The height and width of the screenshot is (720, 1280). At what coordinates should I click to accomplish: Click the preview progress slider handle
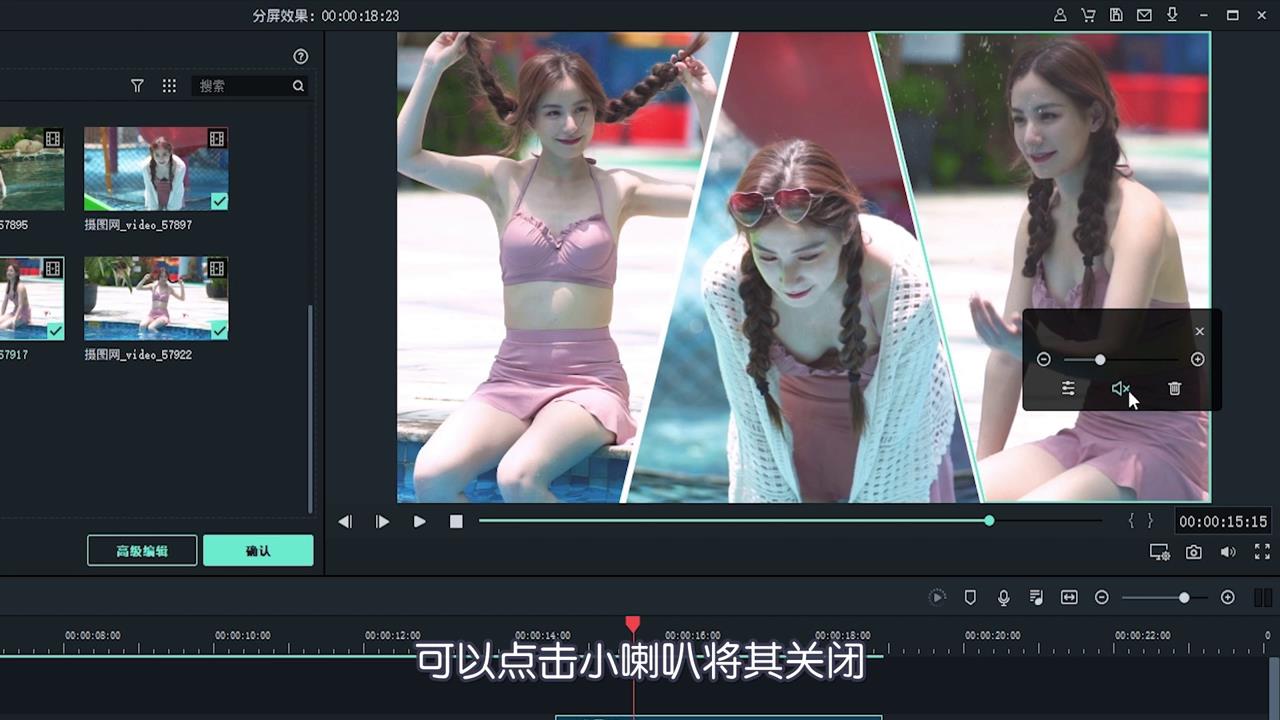pyautogui.click(x=989, y=521)
